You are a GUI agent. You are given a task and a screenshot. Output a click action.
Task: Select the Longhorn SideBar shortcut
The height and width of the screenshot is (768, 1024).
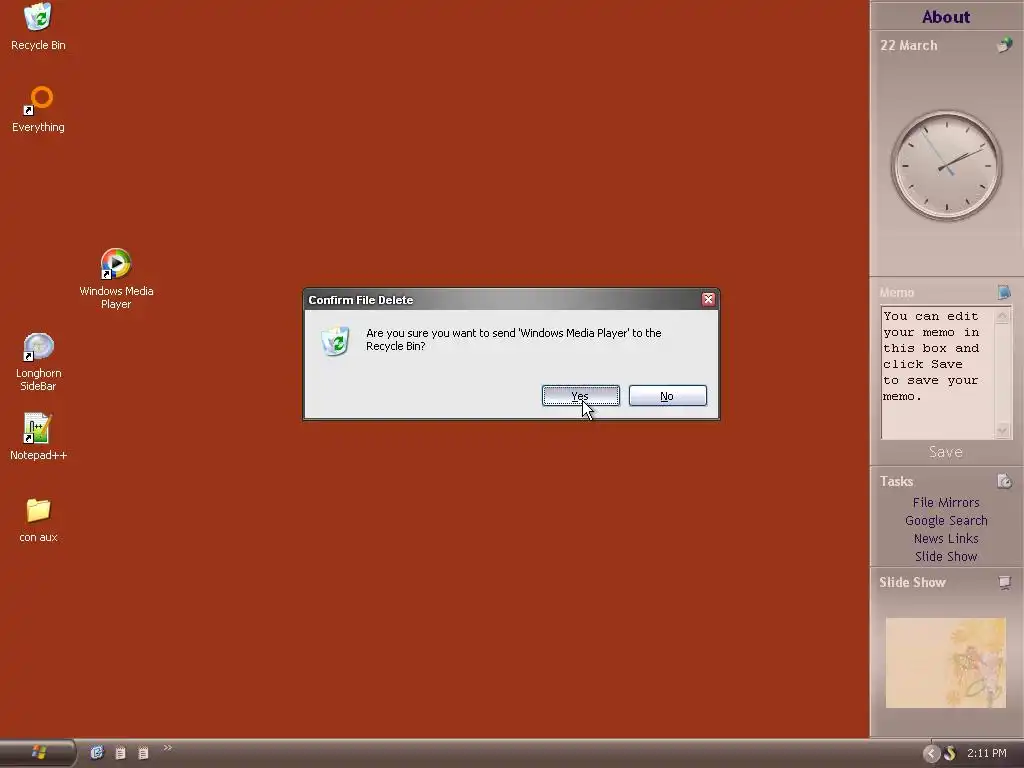[38, 362]
